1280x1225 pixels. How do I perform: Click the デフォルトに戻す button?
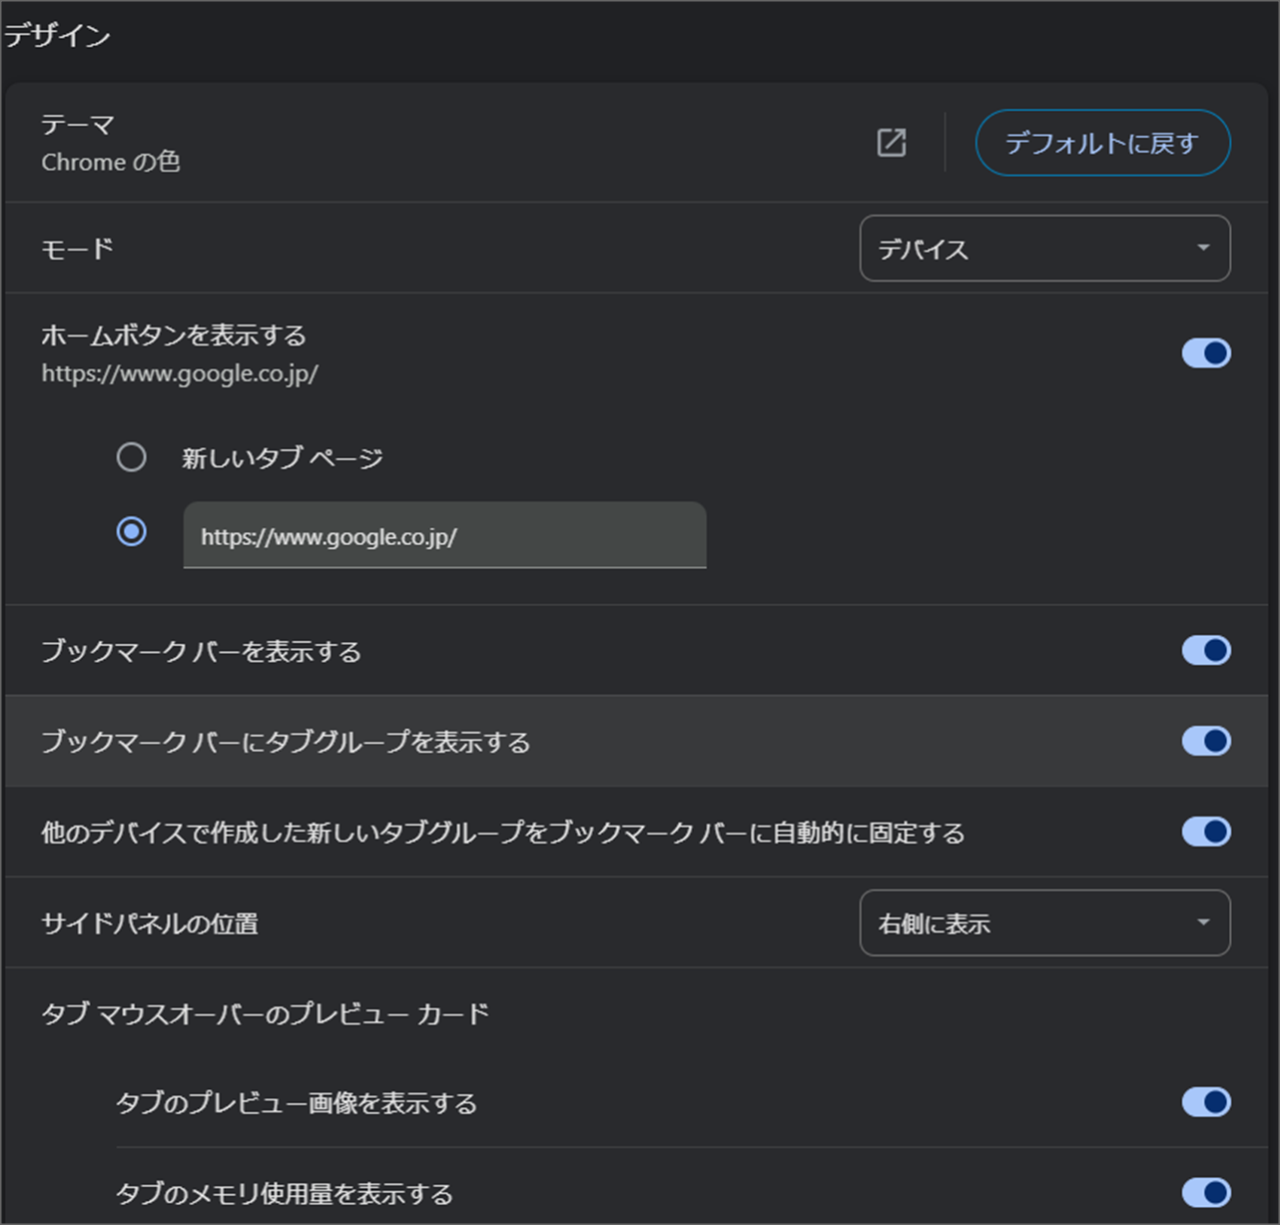tap(1102, 143)
